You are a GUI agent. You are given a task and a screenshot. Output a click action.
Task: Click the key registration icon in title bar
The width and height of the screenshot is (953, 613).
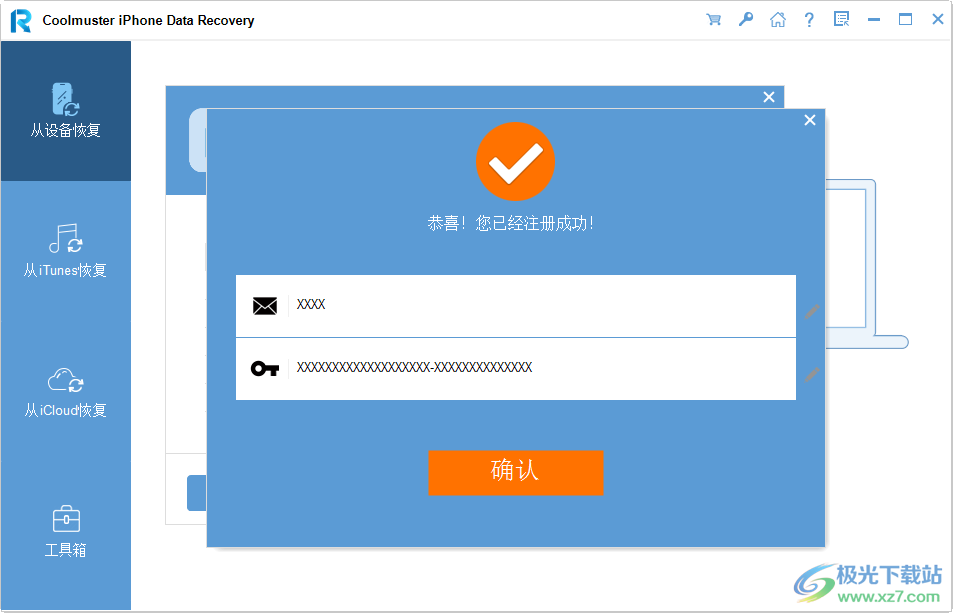pyautogui.click(x=746, y=19)
